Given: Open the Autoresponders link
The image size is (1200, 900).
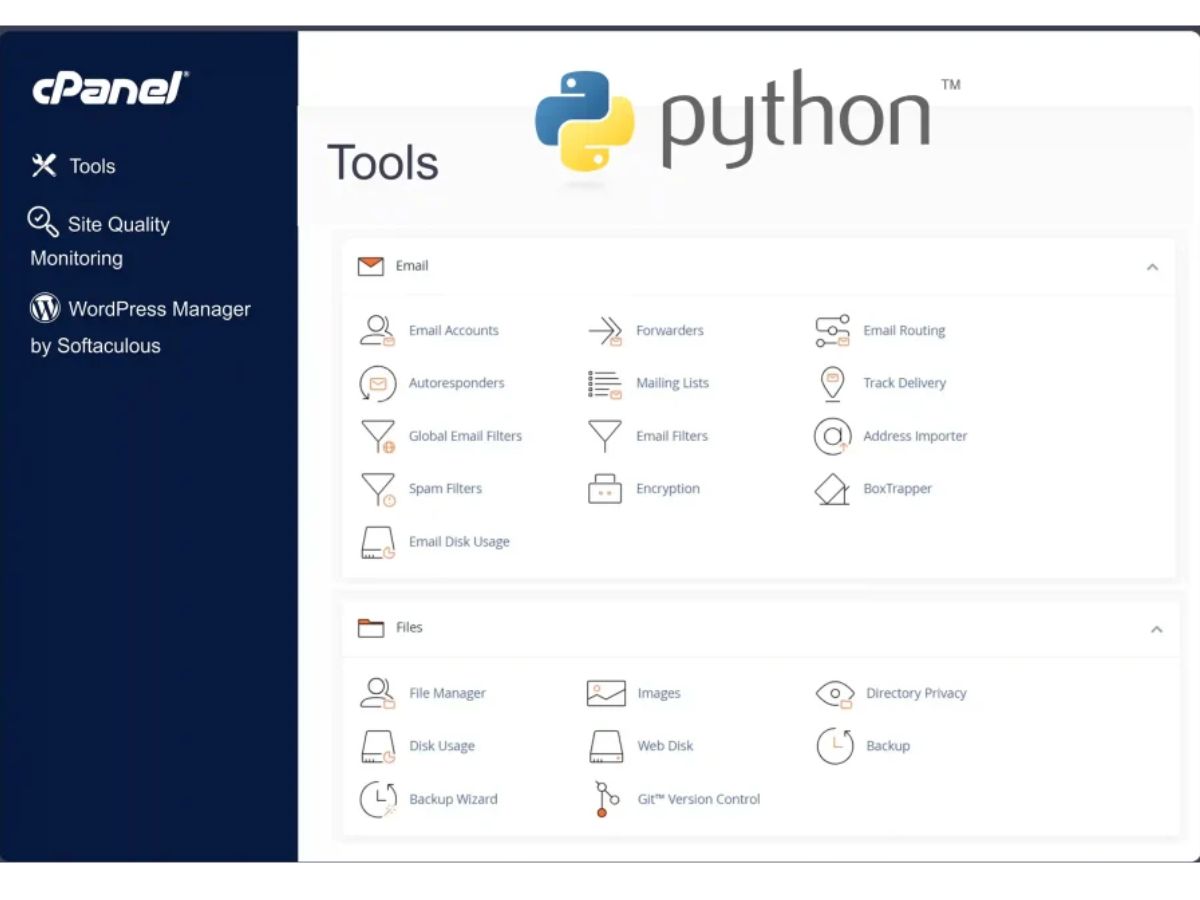Looking at the screenshot, I should pyautogui.click(x=456, y=383).
